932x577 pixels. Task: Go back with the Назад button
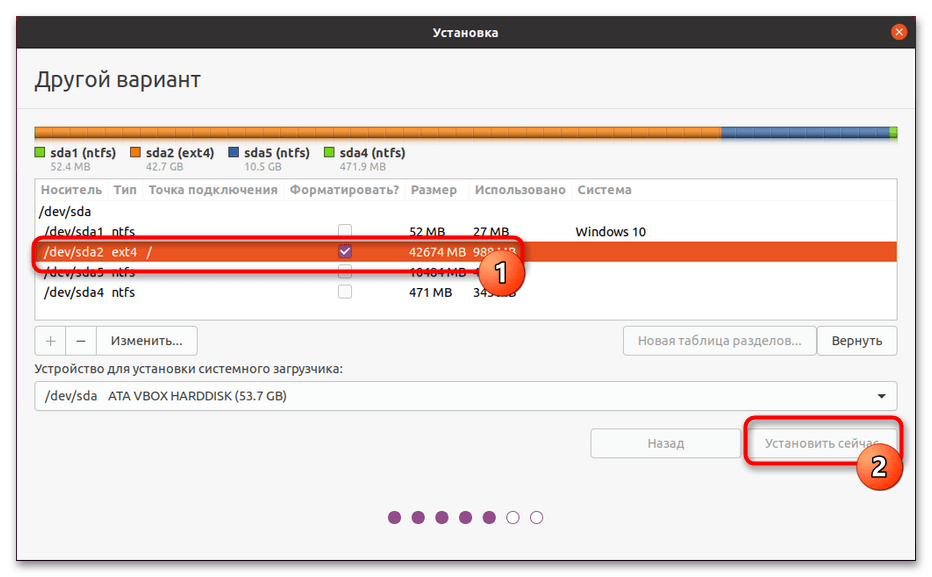[664, 443]
